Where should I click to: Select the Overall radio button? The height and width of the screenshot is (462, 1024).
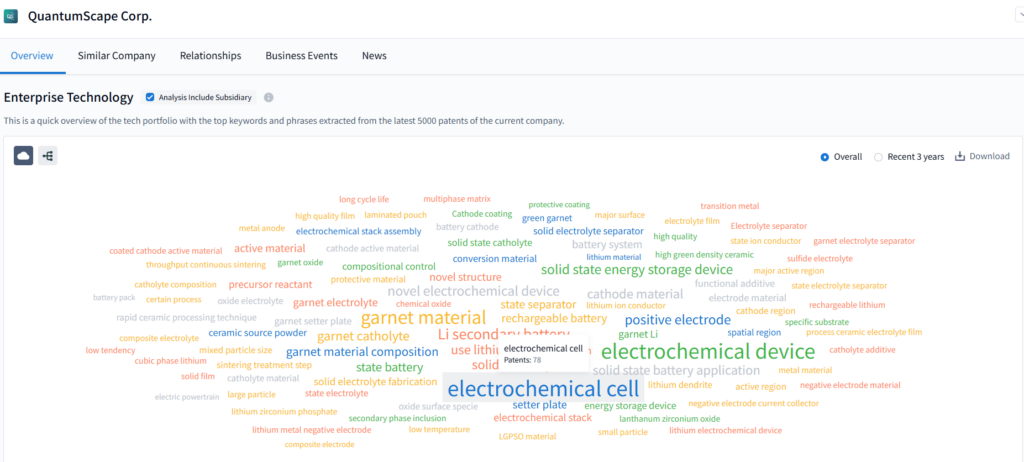pos(825,157)
